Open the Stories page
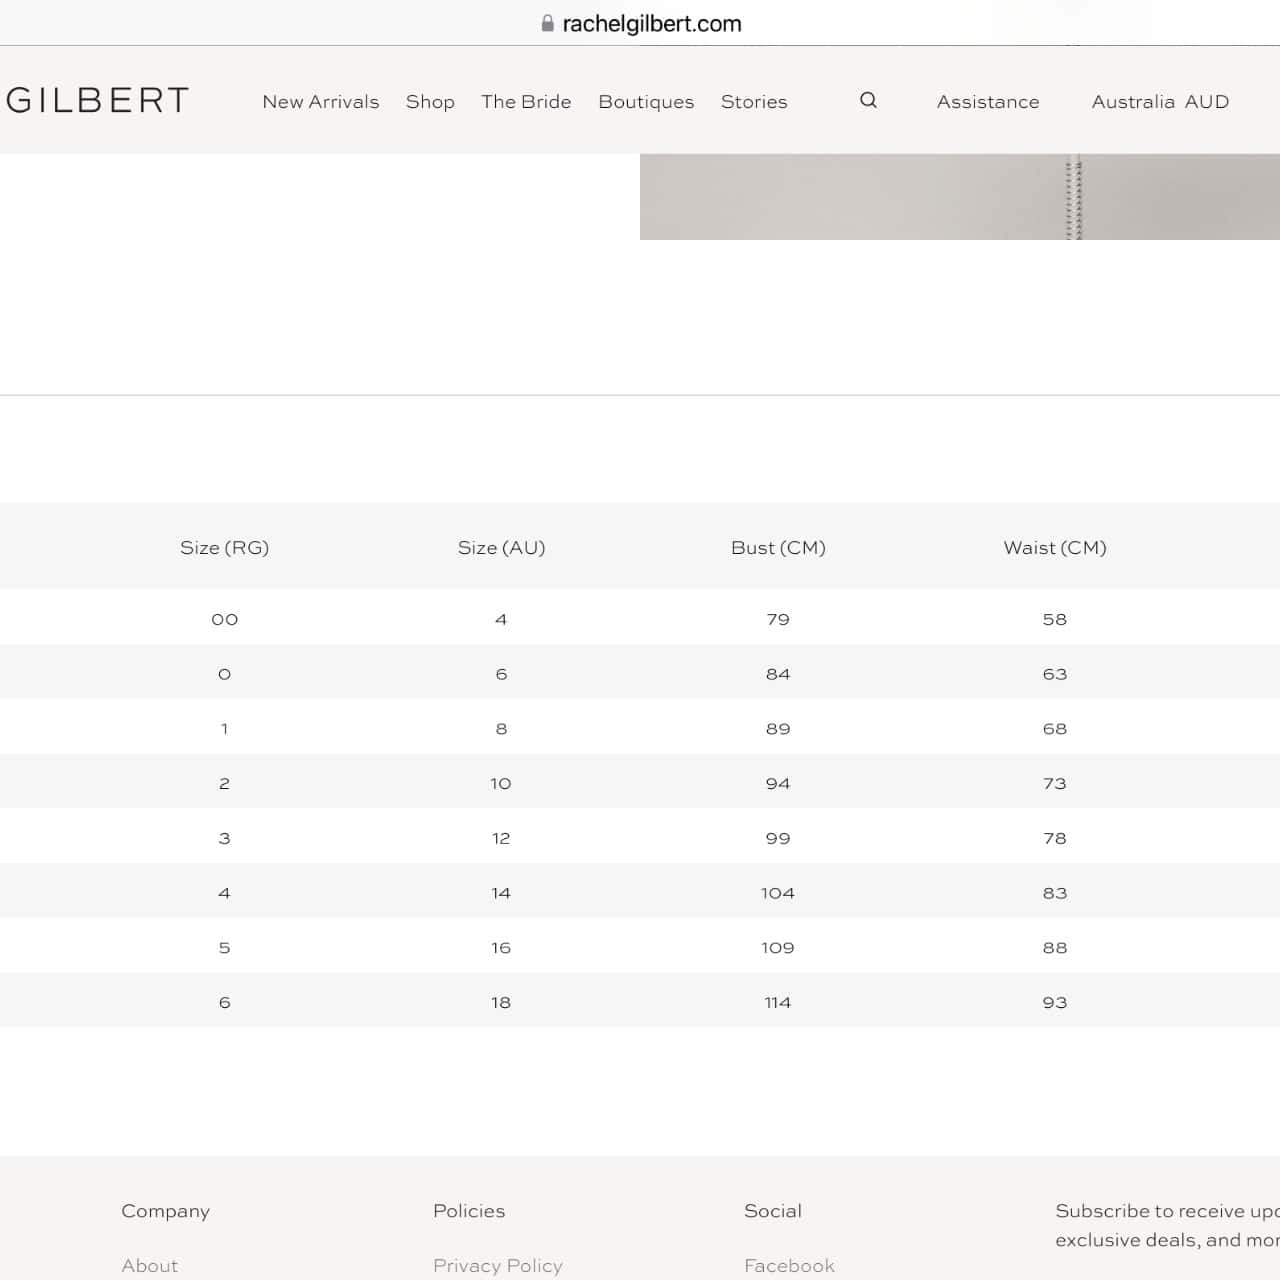The image size is (1280, 1280). 754,101
